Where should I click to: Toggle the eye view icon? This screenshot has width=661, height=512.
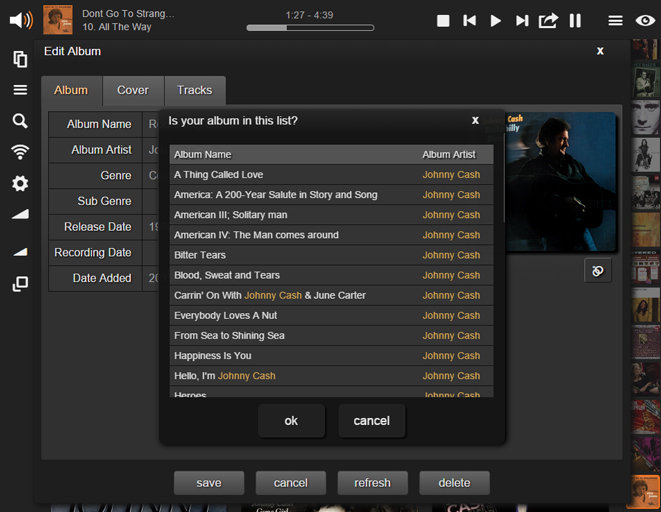(645, 20)
